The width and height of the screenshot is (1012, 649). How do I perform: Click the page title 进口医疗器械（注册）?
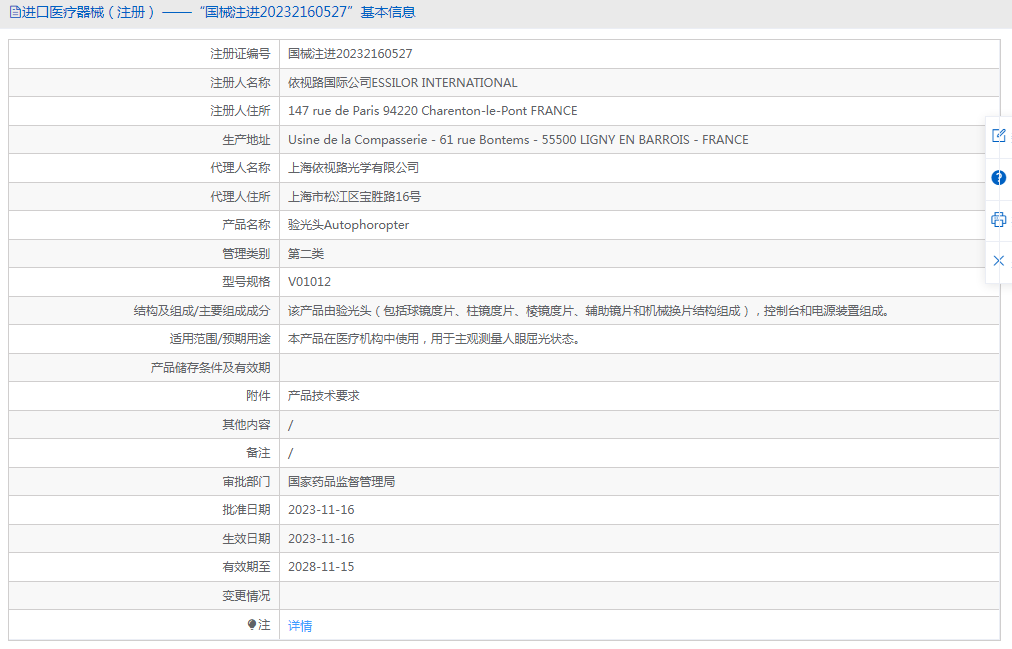pyautogui.click(x=88, y=12)
